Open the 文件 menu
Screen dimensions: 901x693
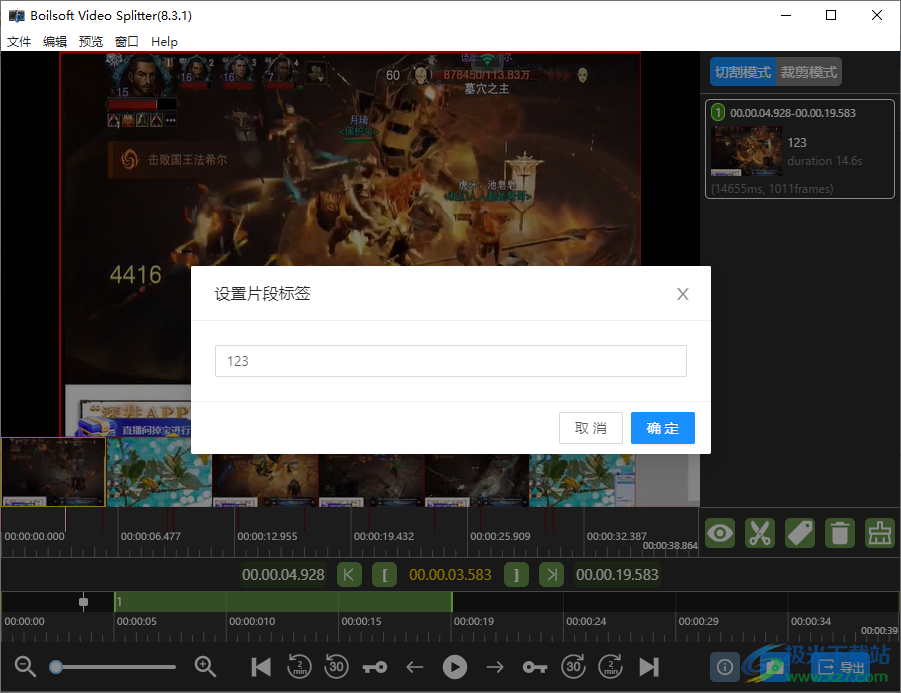click(x=19, y=41)
